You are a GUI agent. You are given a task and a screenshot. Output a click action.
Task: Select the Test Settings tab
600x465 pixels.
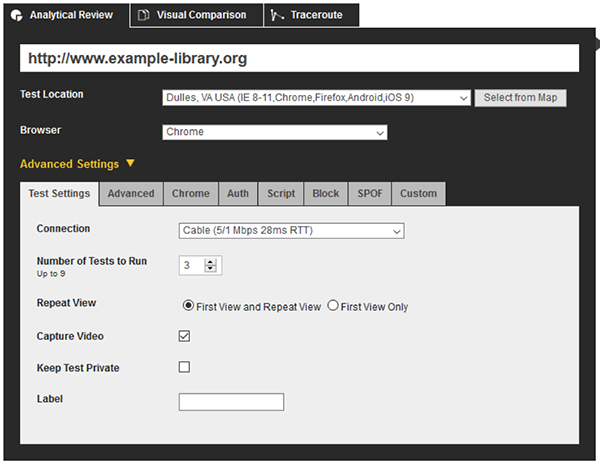(59, 194)
